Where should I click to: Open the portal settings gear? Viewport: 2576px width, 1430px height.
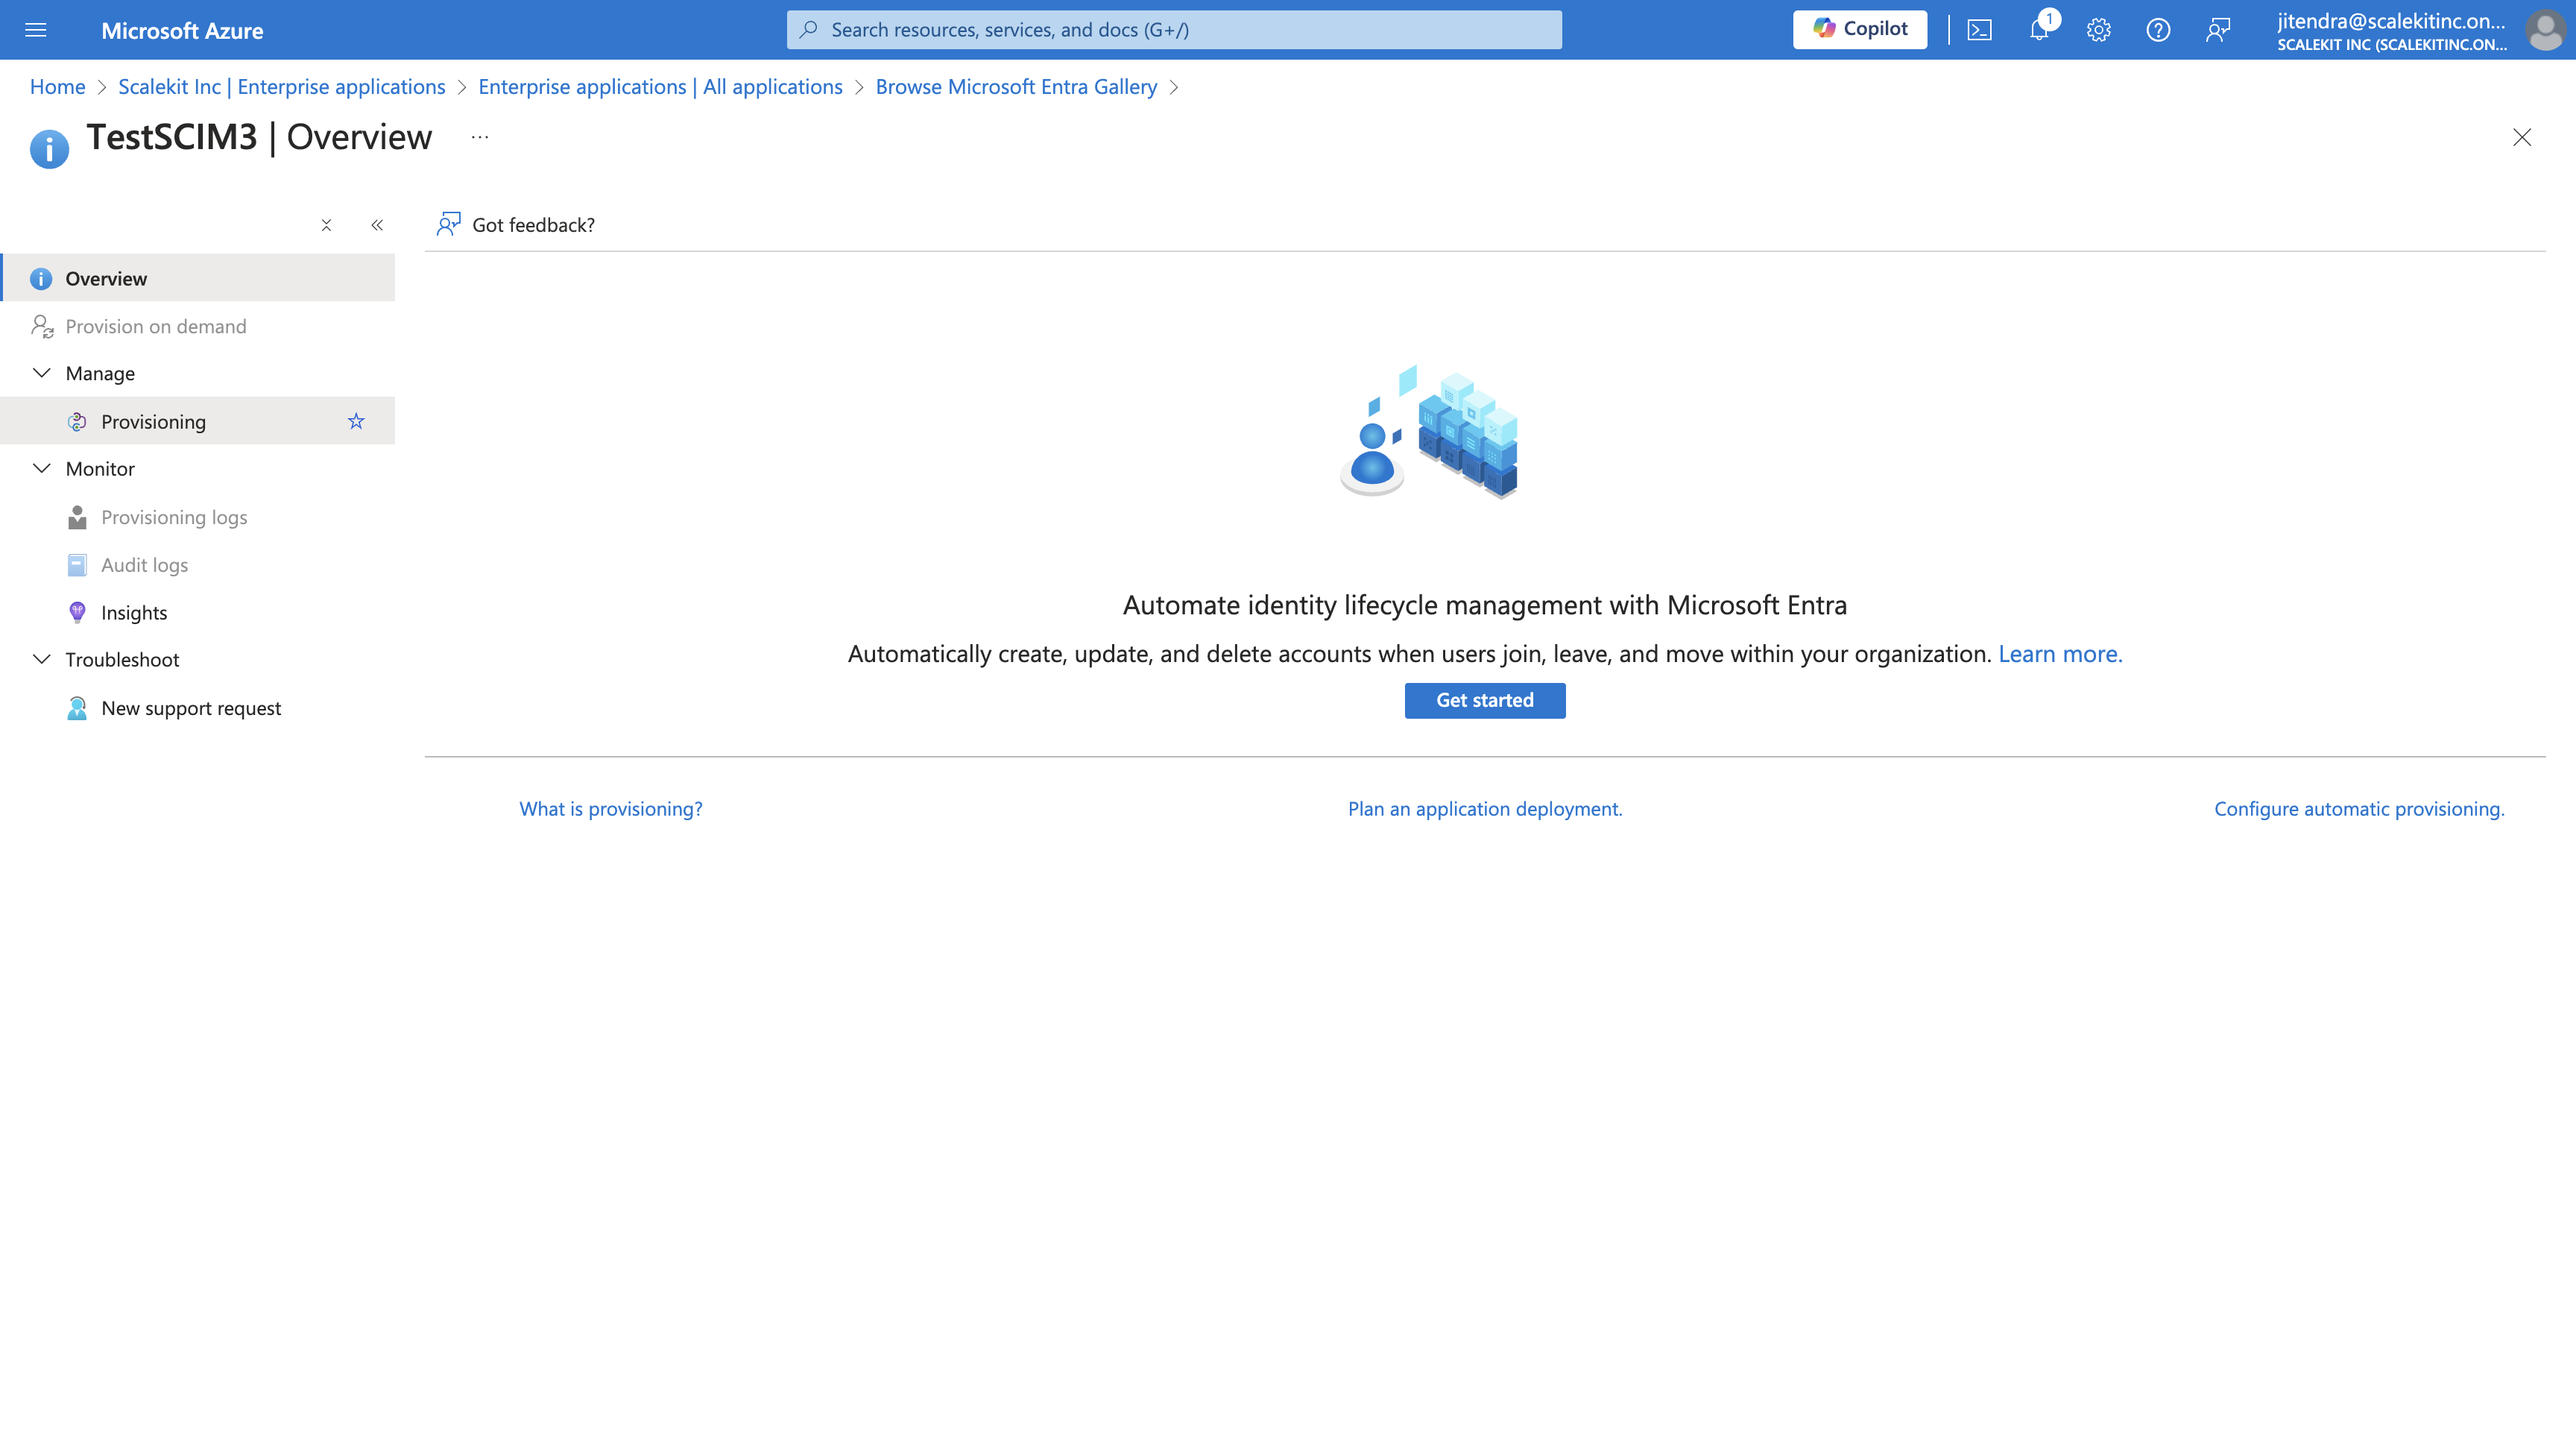(x=2098, y=30)
